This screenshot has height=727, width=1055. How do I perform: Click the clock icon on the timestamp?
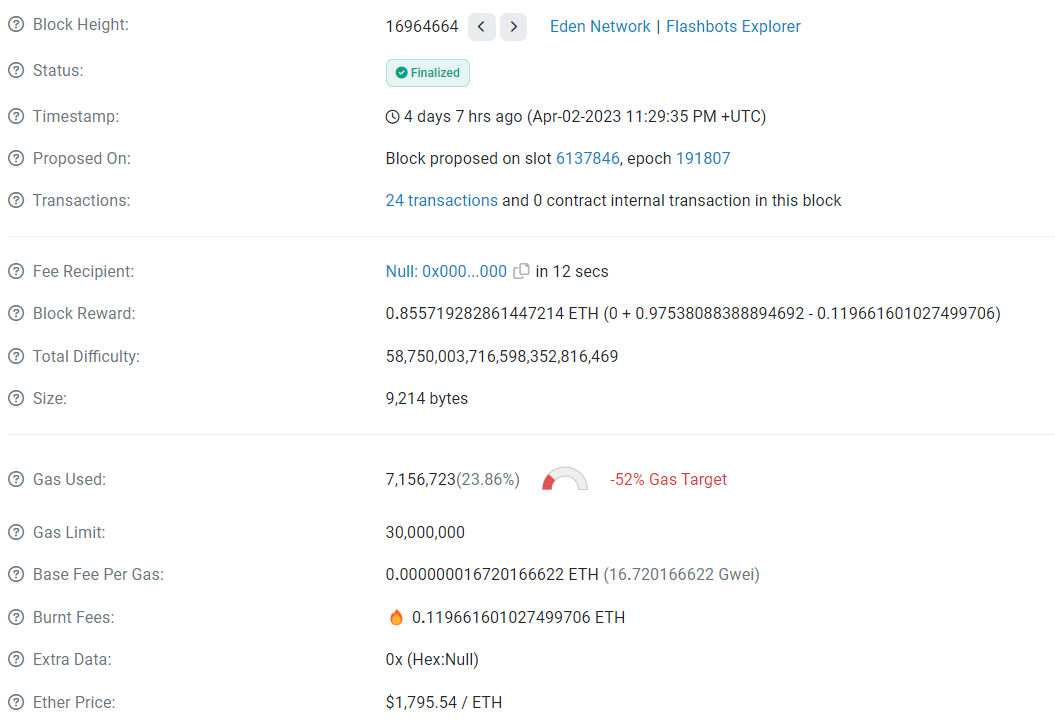391,116
